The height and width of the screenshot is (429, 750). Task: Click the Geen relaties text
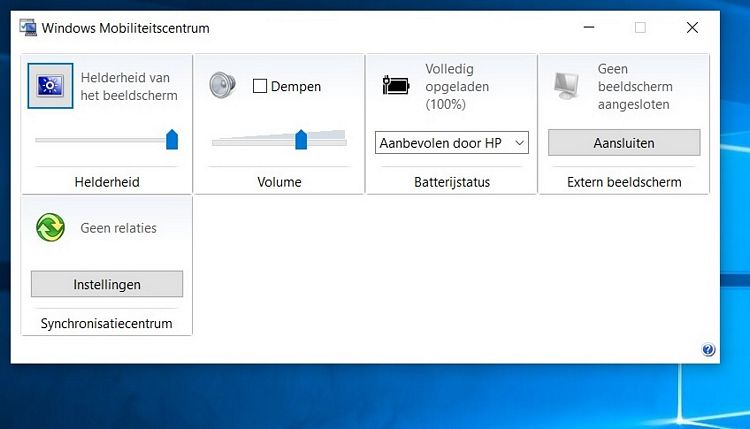pyautogui.click(x=119, y=228)
